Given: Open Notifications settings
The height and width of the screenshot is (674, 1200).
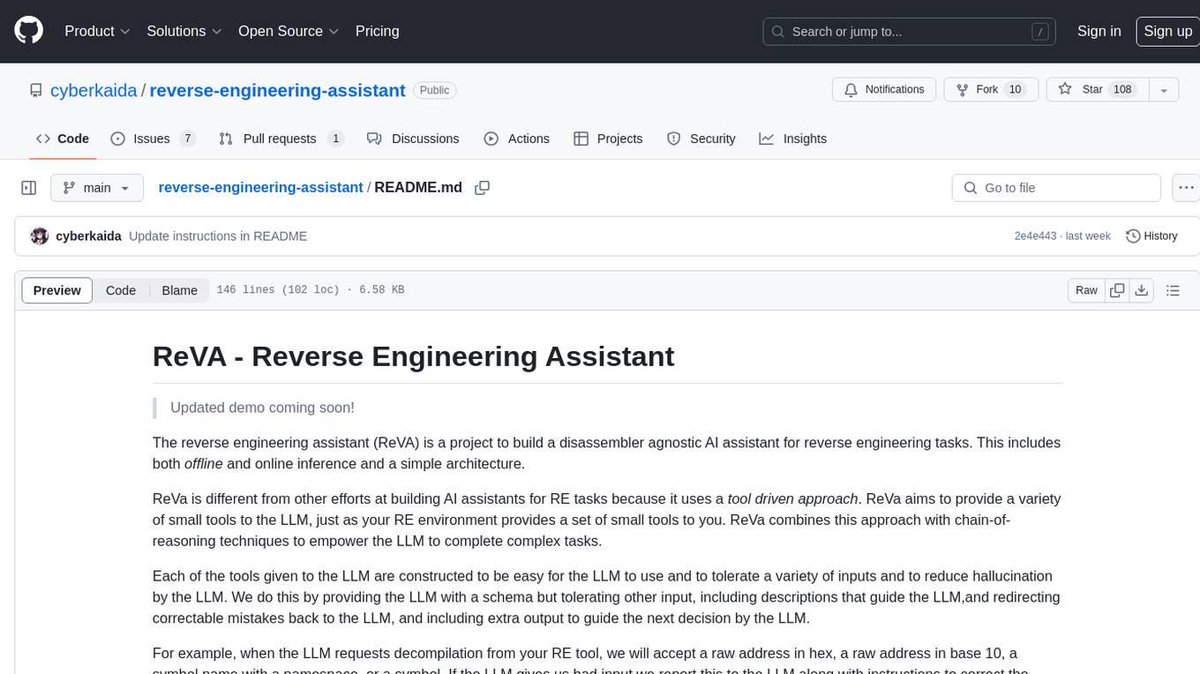Looking at the screenshot, I should 884,90.
